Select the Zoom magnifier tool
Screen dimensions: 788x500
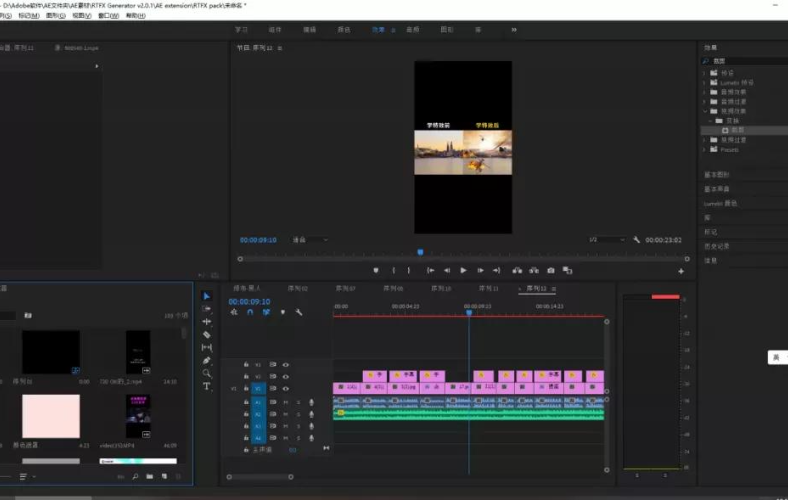207,373
